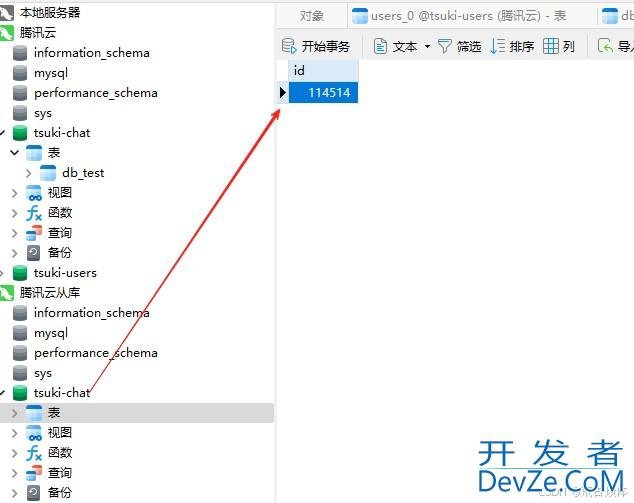Click sys database icon under 腾讯云

click(x=20, y=113)
